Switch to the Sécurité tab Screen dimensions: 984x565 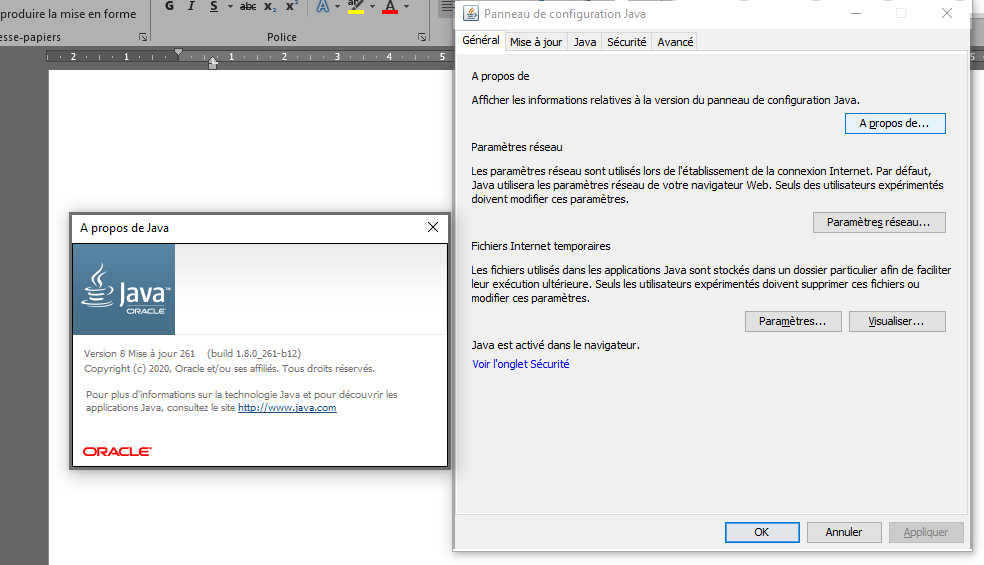tap(626, 42)
